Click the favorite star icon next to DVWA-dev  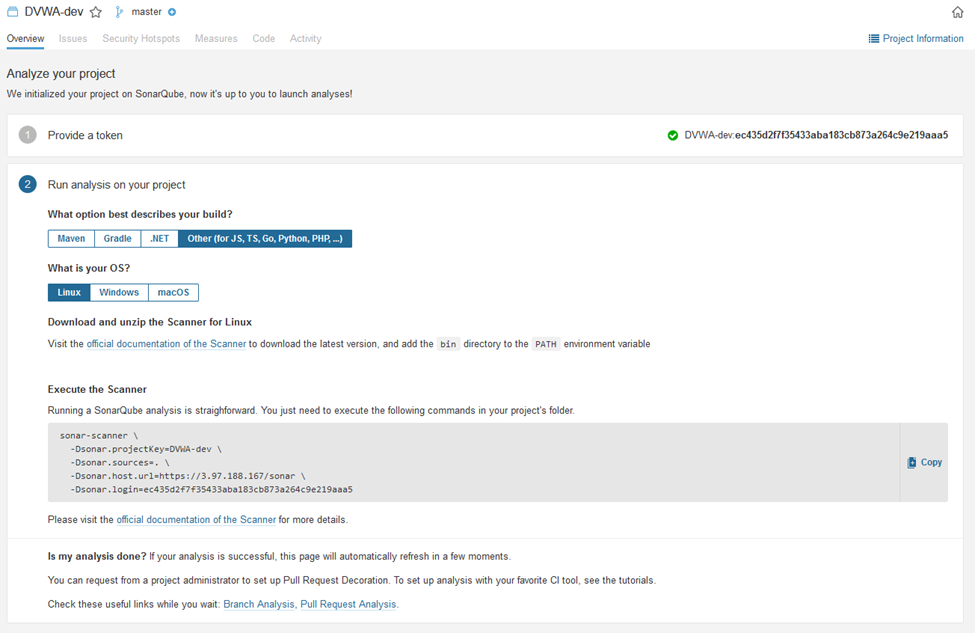[96, 12]
